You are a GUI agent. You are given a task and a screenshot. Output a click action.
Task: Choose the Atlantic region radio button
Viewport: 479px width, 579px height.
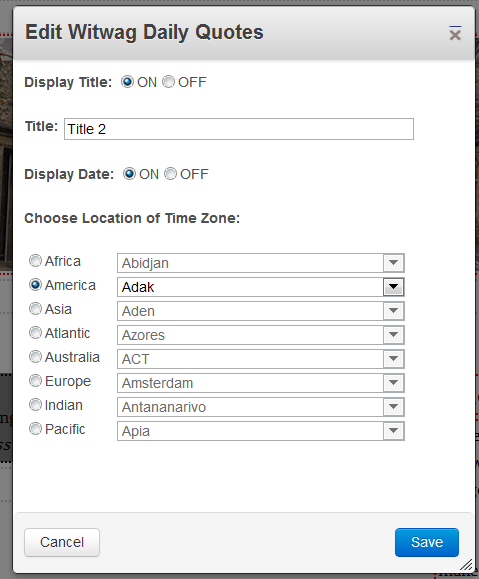(x=35, y=333)
